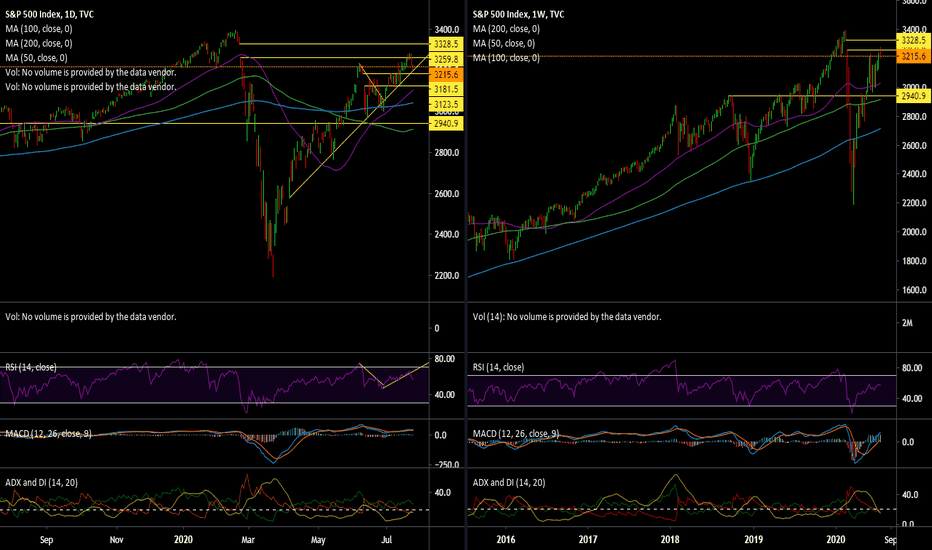Click the RSI (14, close) legend on daily chart

[31, 367]
